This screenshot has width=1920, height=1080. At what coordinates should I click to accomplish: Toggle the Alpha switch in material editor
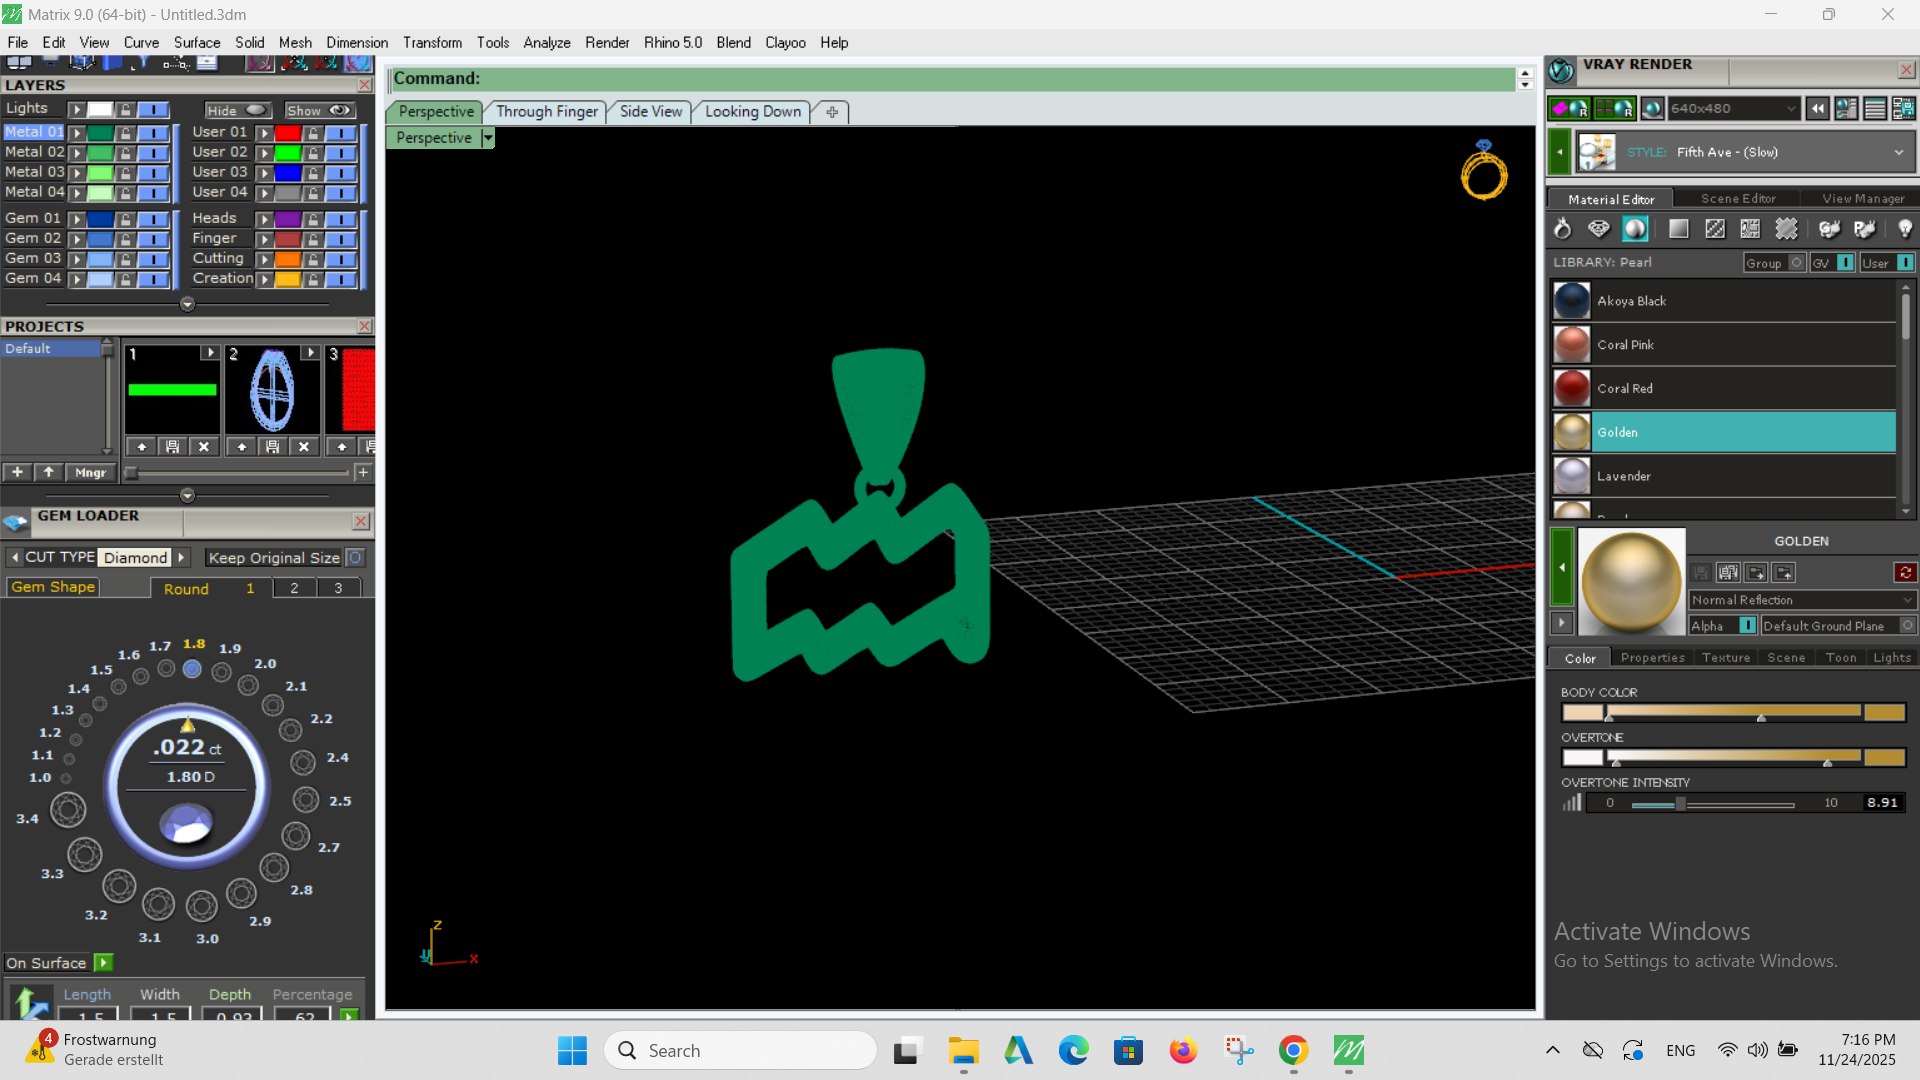[x=1747, y=625]
